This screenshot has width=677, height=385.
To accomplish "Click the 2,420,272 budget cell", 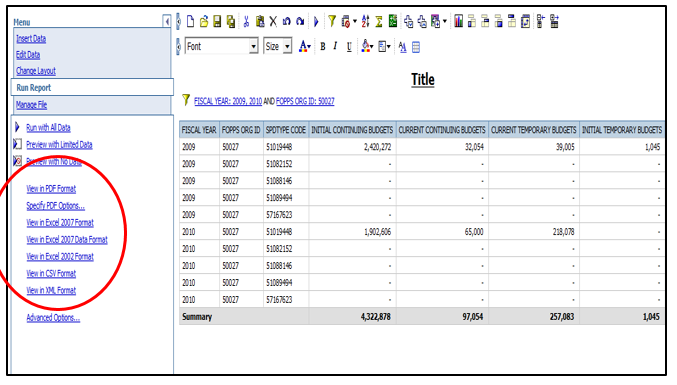I will click(x=352, y=147).
